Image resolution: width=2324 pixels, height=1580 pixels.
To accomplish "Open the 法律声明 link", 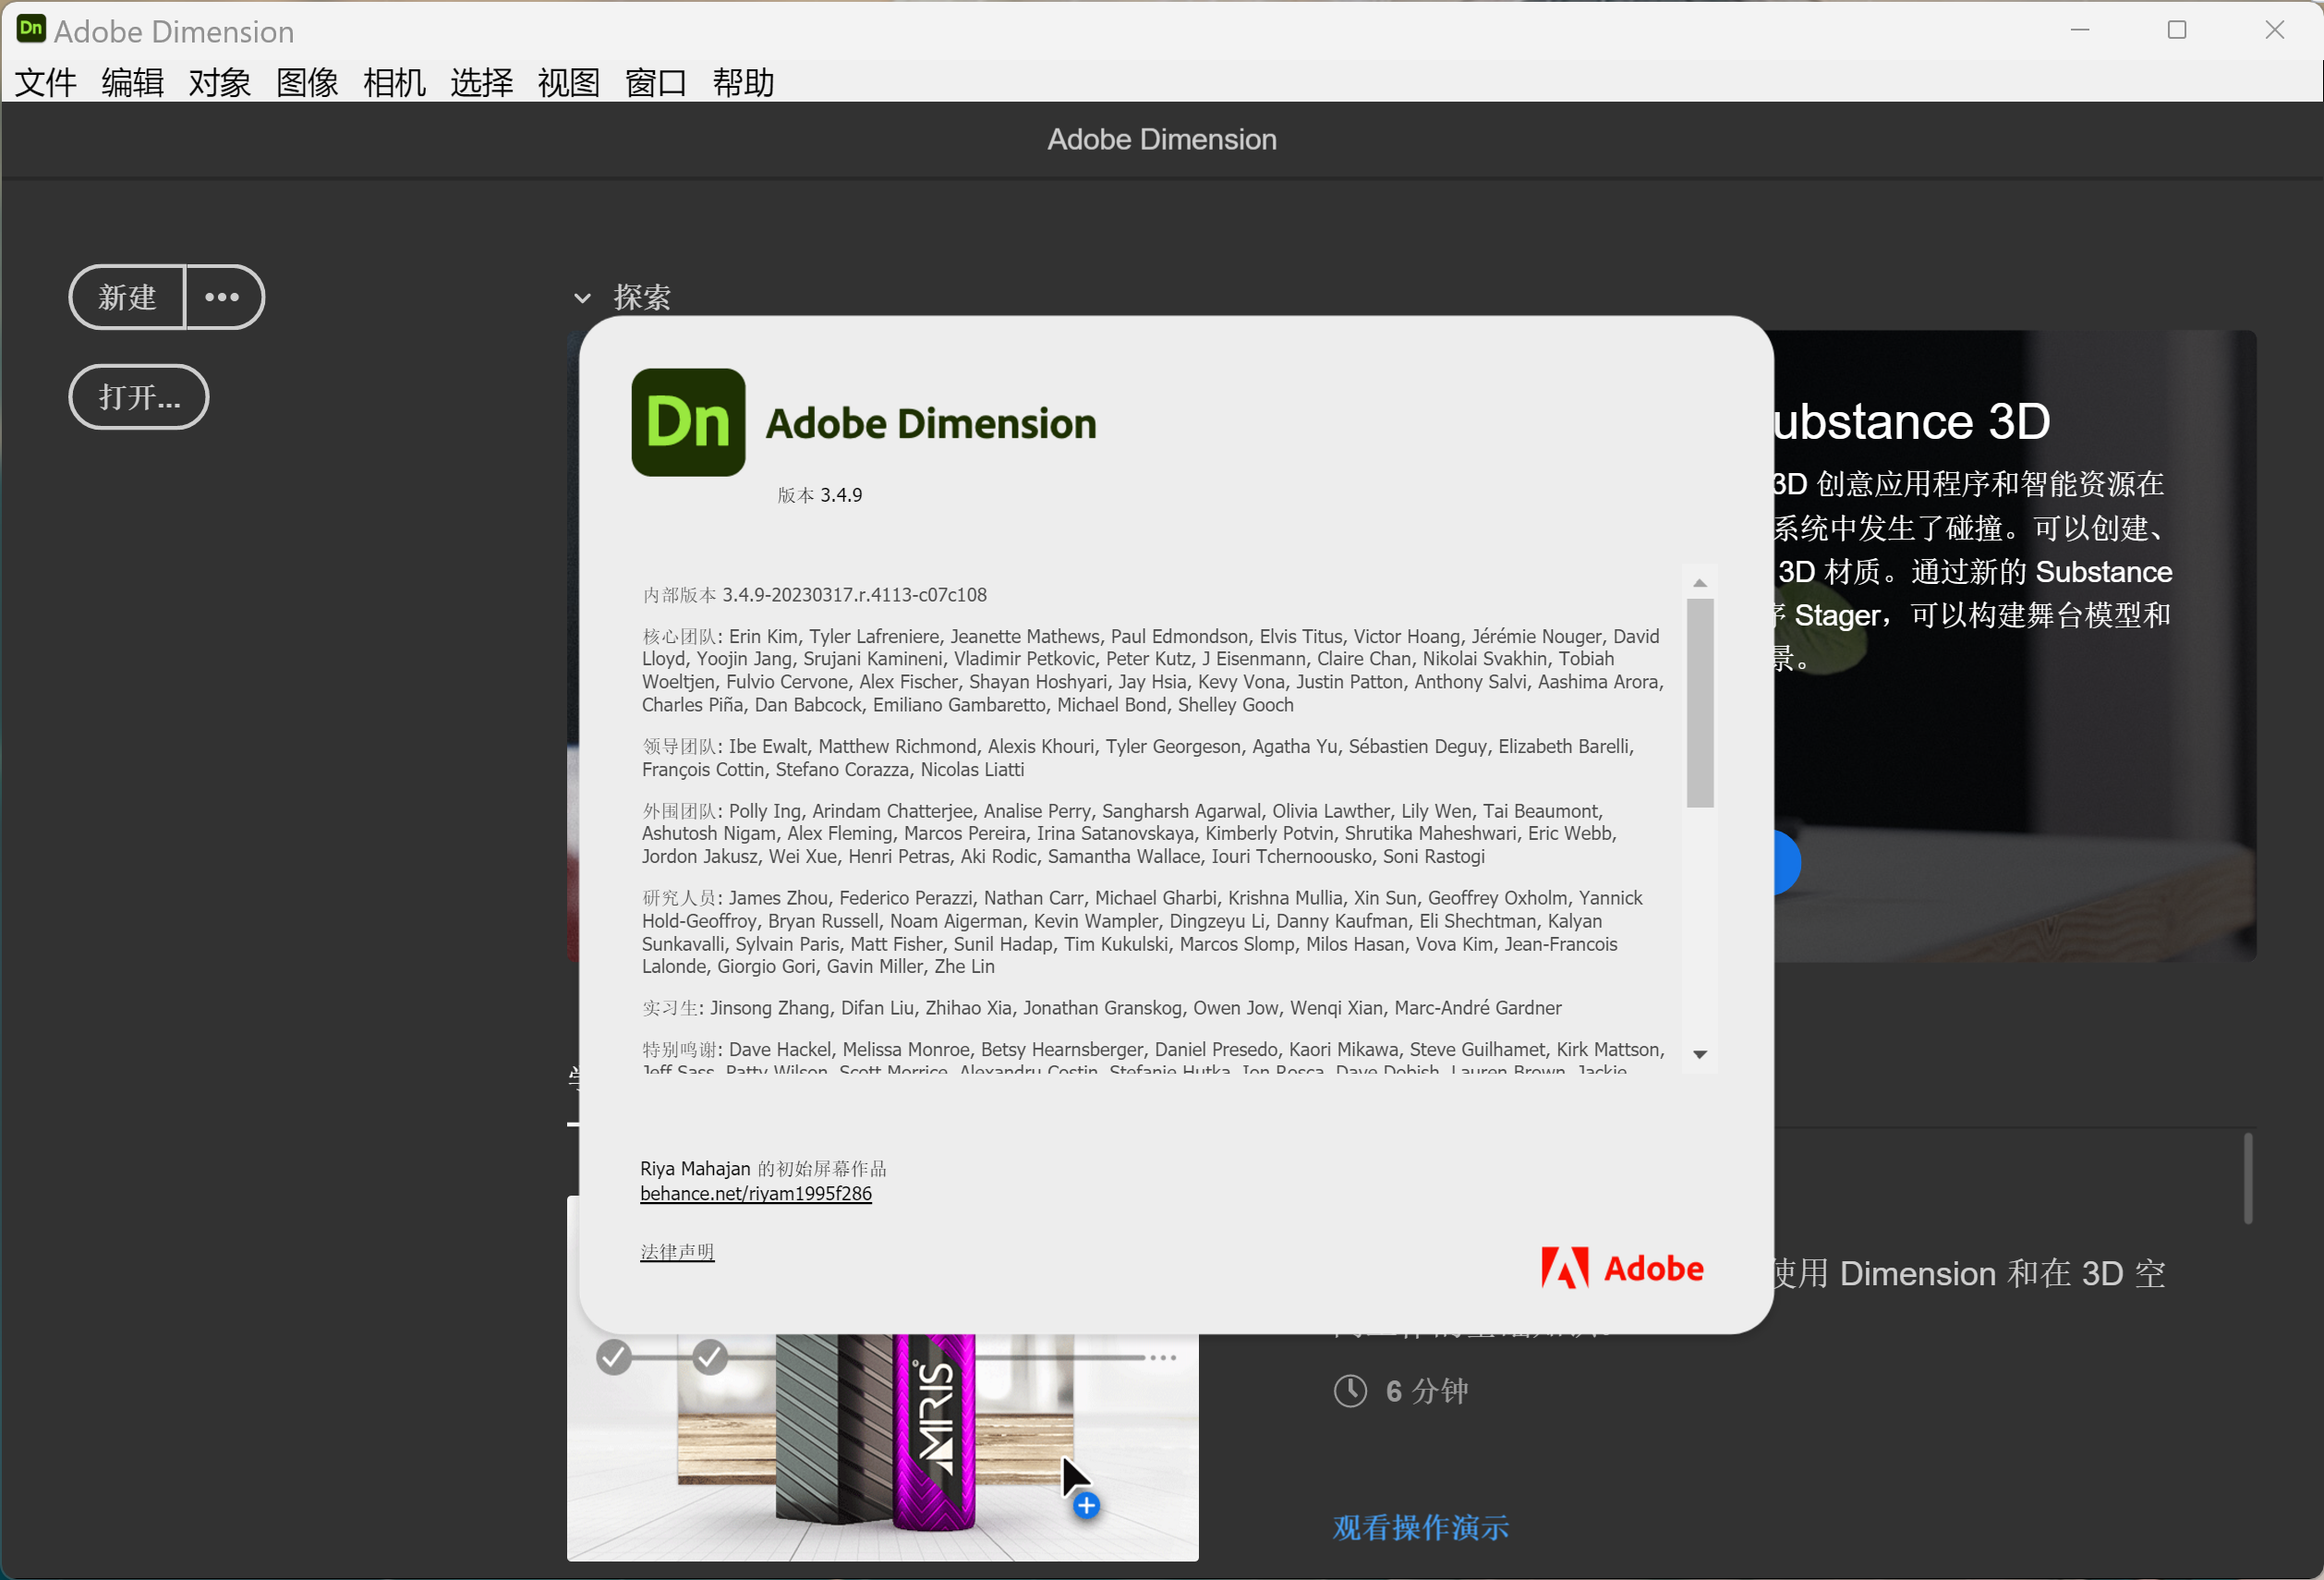I will 677,1252.
